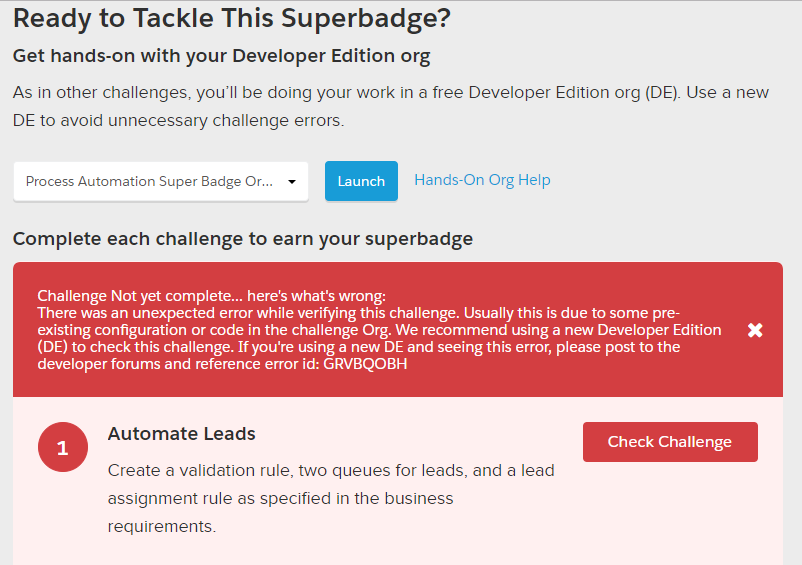This screenshot has width=802, height=565.
Task: Dismiss the red error banner with X
Action: [755, 330]
